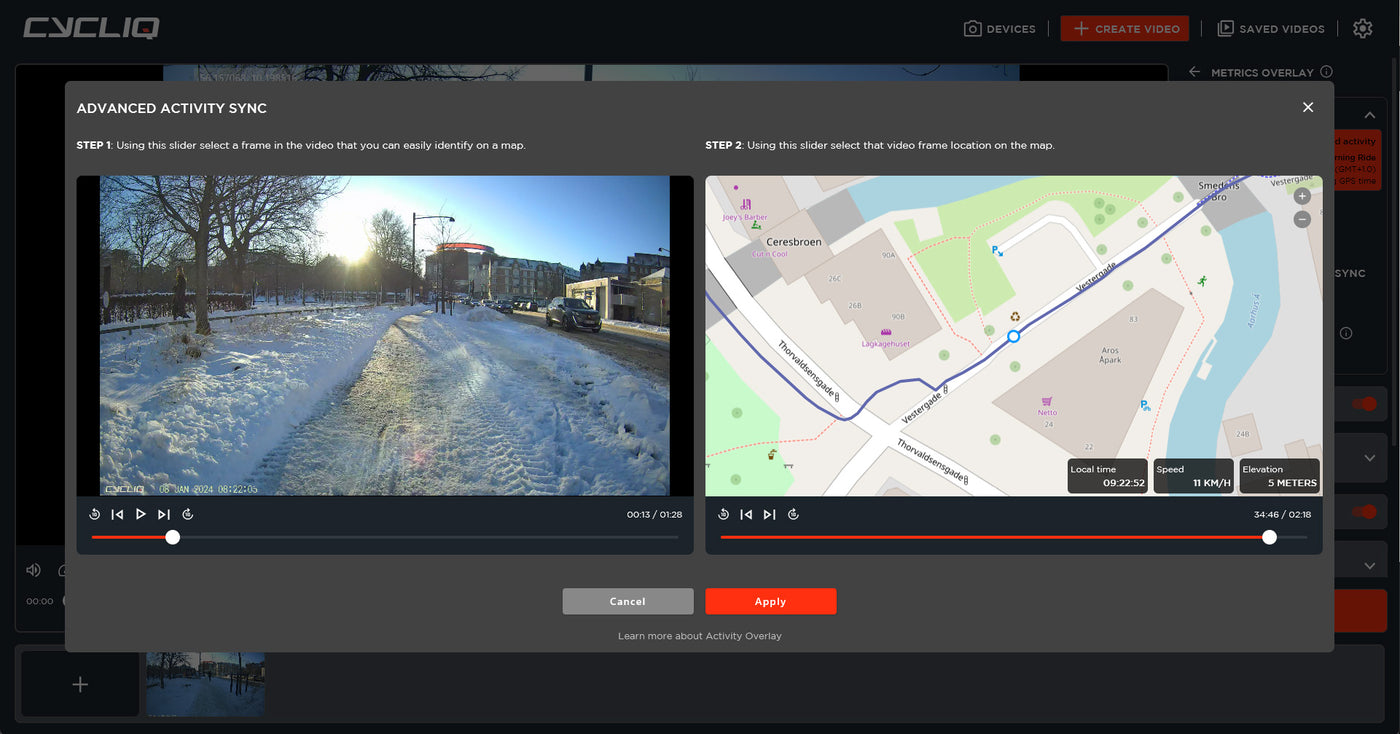
Task: Open the DEVICES section
Action: tap(1000, 28)
